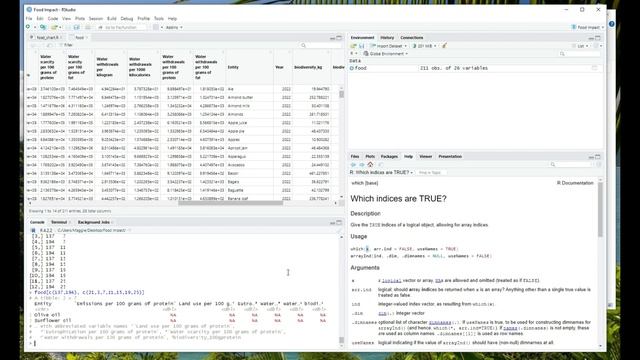This screenshot has height=360, width=640.
Task: Click the table view icon next to food
Action: (x=594, y=68)
